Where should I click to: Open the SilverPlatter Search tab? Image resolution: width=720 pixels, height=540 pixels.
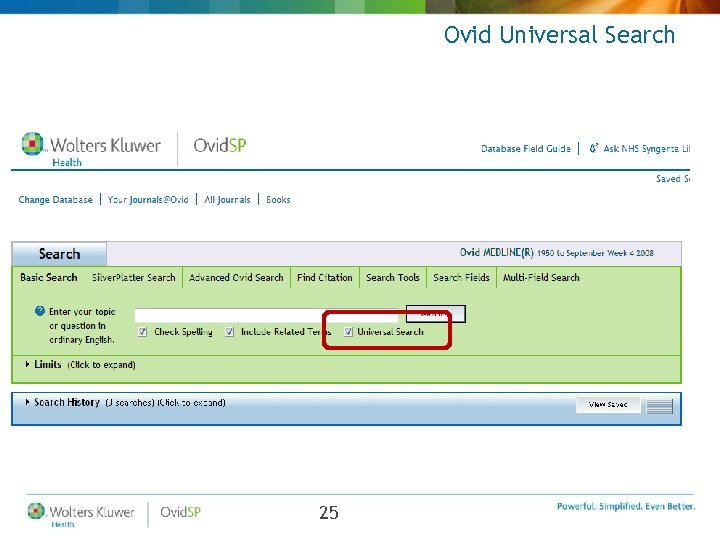coord(134,277)
